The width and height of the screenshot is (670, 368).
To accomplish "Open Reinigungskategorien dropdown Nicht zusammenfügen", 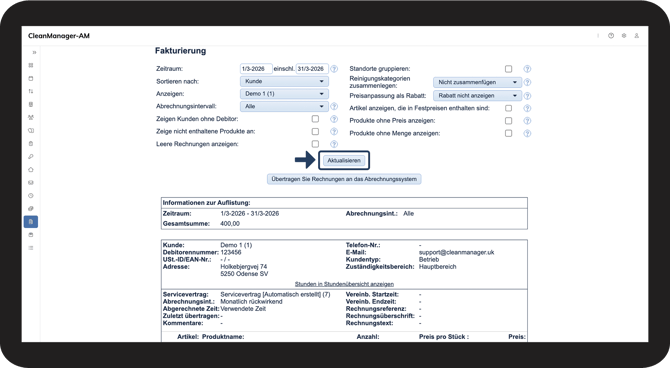I will (x=477, y=82).
